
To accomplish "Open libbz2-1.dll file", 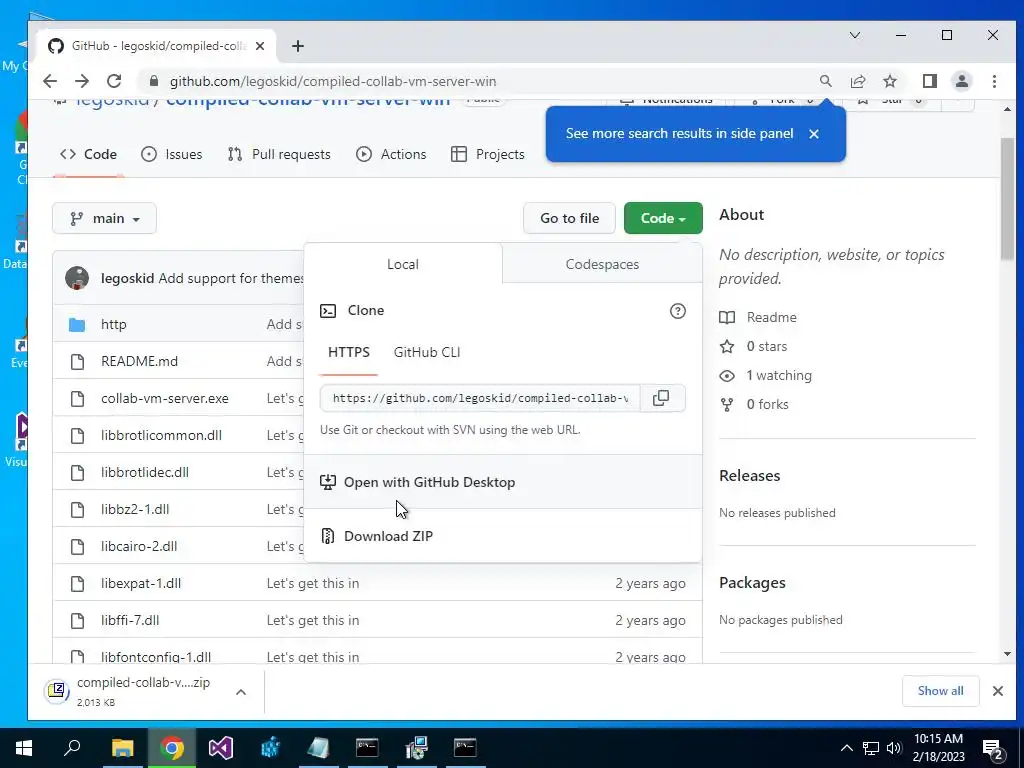I will [135, 509].
